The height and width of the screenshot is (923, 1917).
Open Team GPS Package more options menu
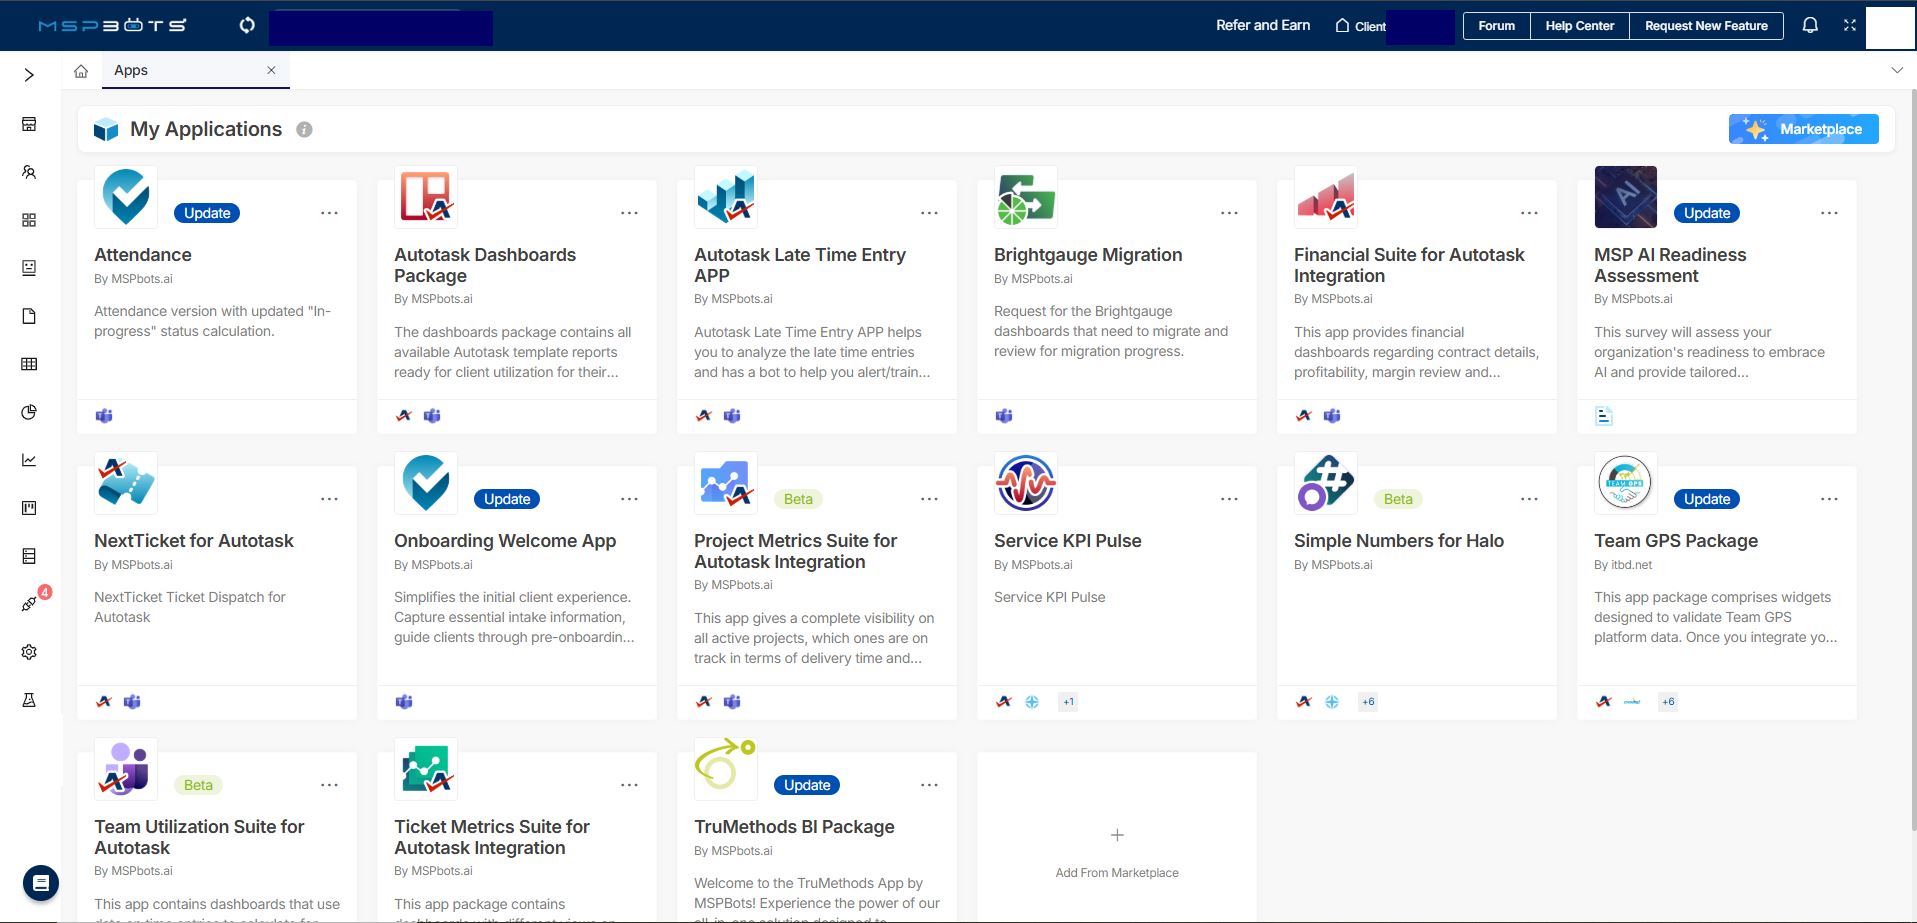1828,499
